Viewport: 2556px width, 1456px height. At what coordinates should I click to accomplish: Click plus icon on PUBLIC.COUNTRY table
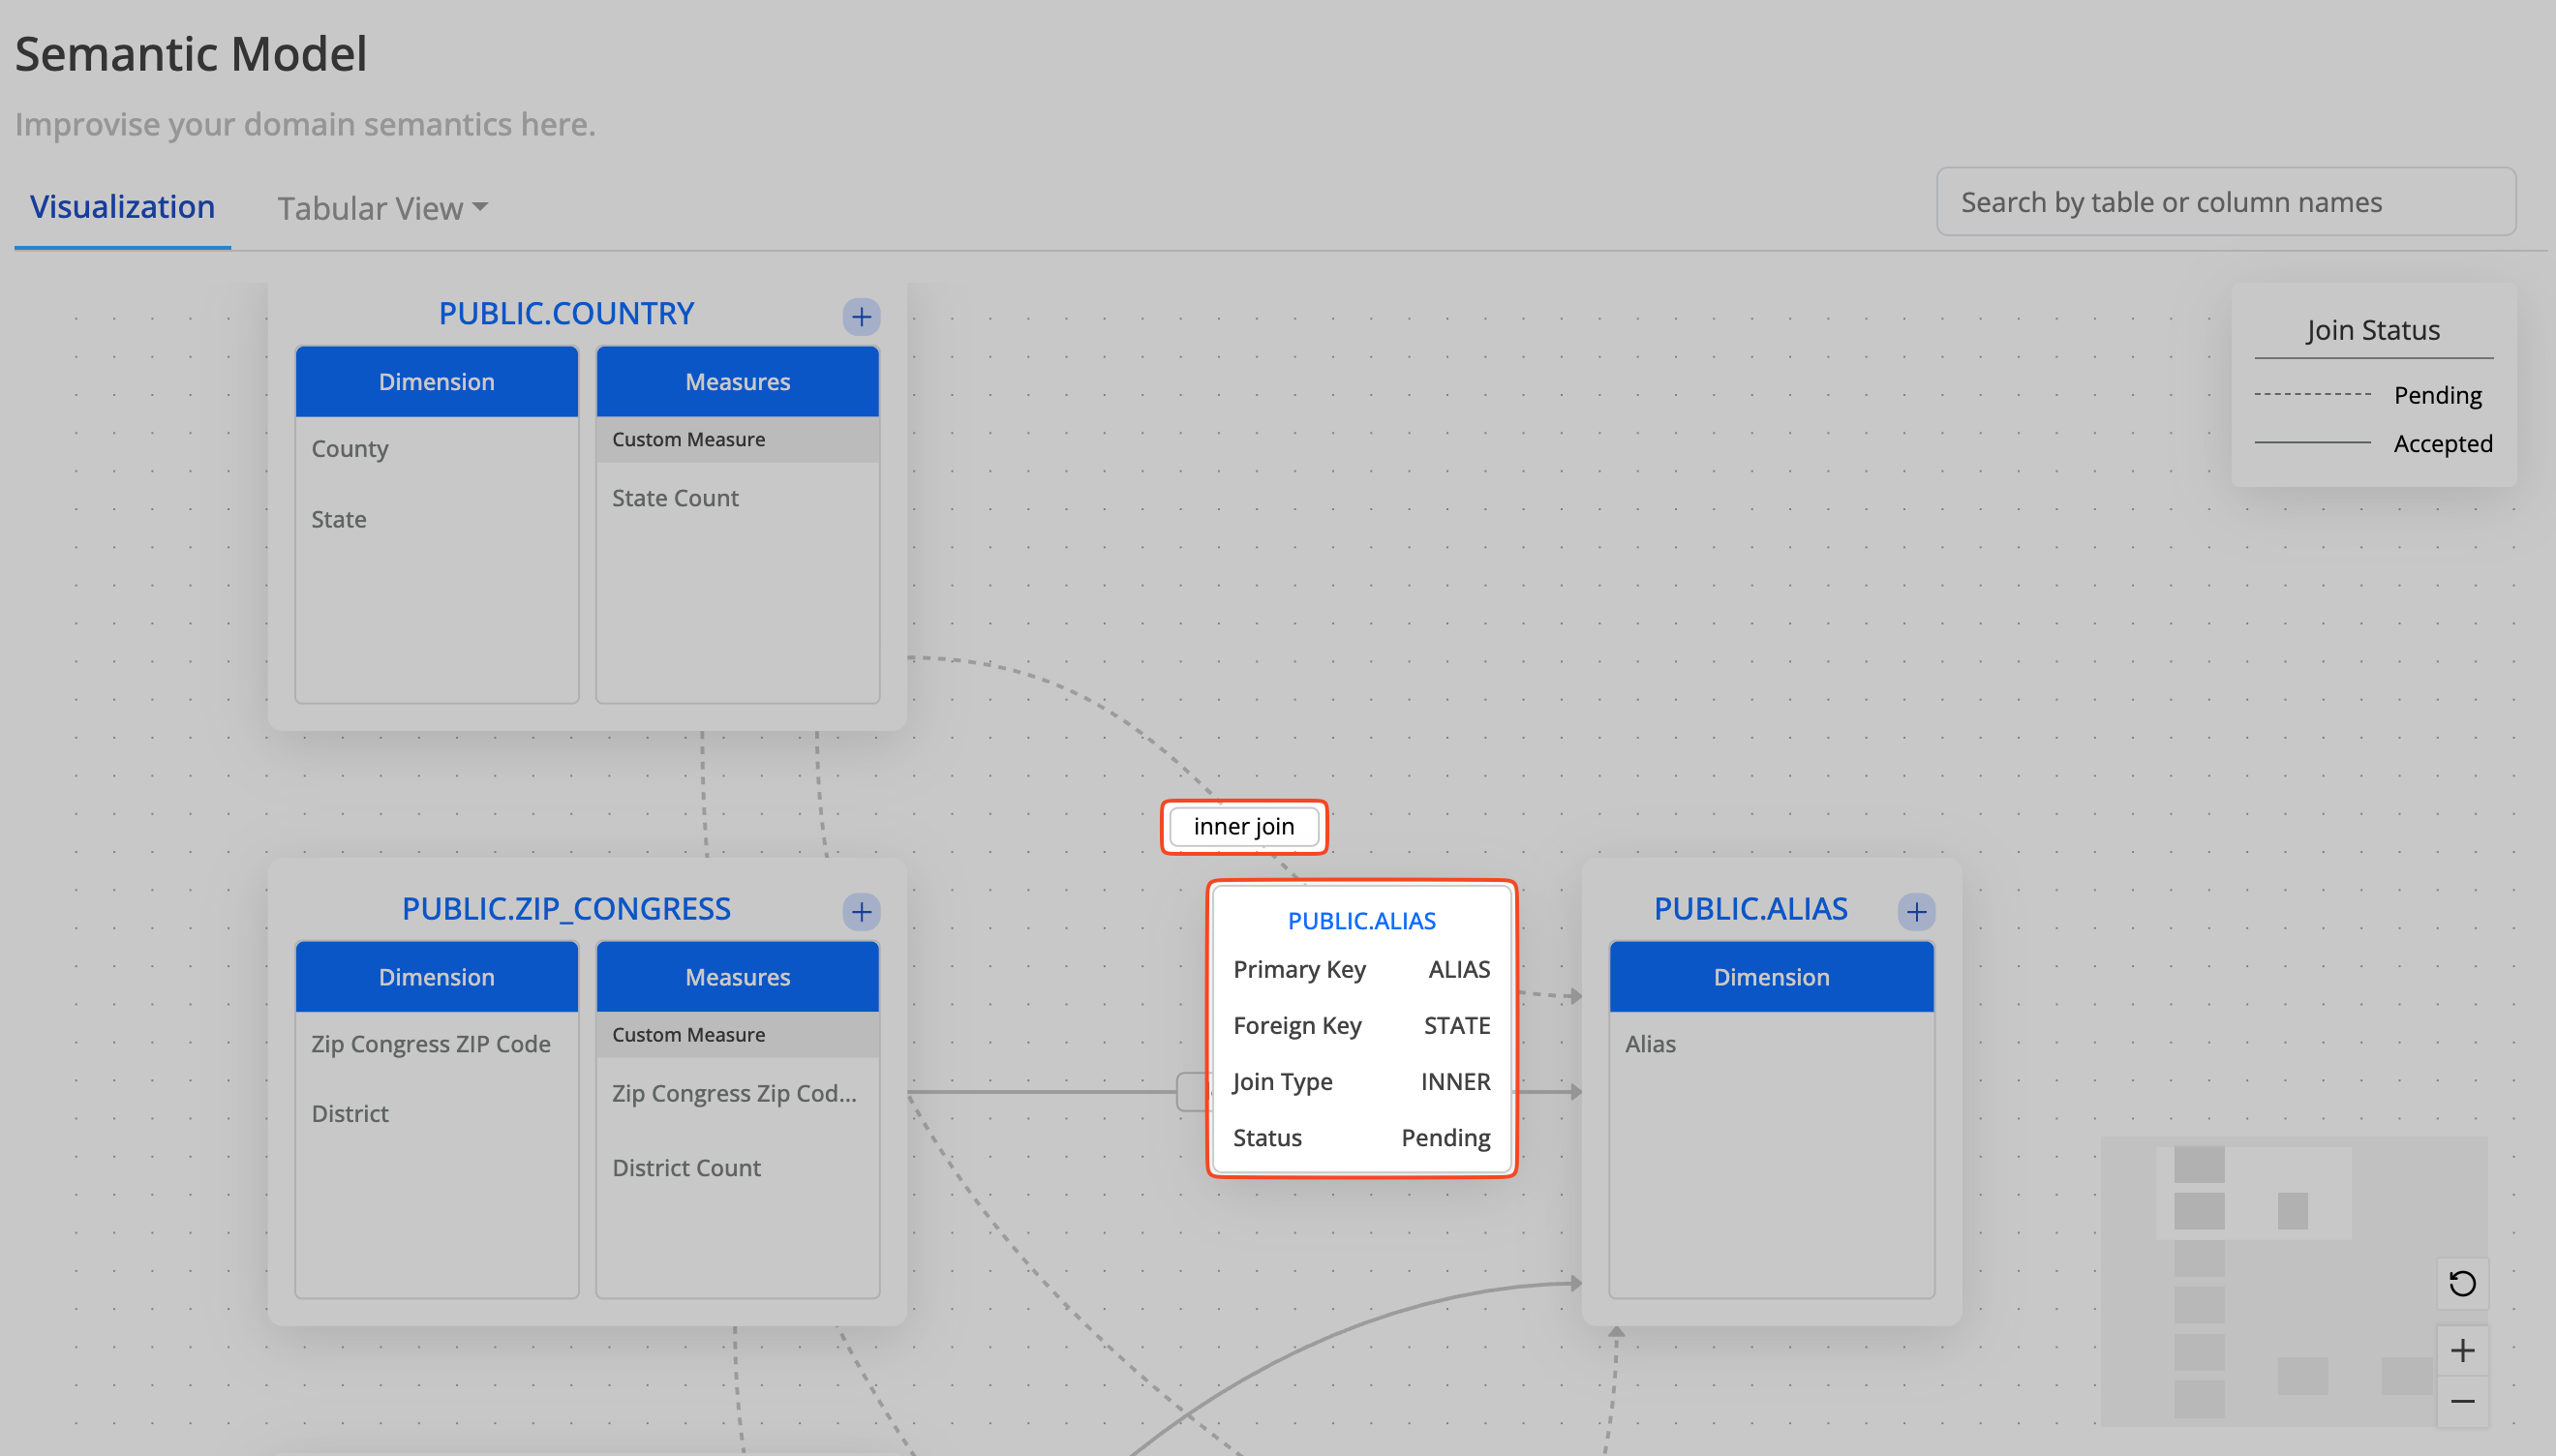point(861,317)
